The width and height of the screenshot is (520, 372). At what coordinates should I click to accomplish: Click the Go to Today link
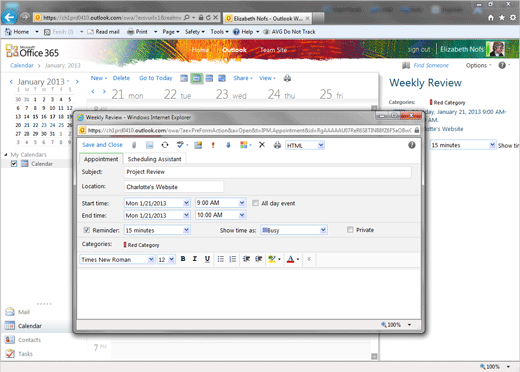pyautogui.click(x=156, y=78)
